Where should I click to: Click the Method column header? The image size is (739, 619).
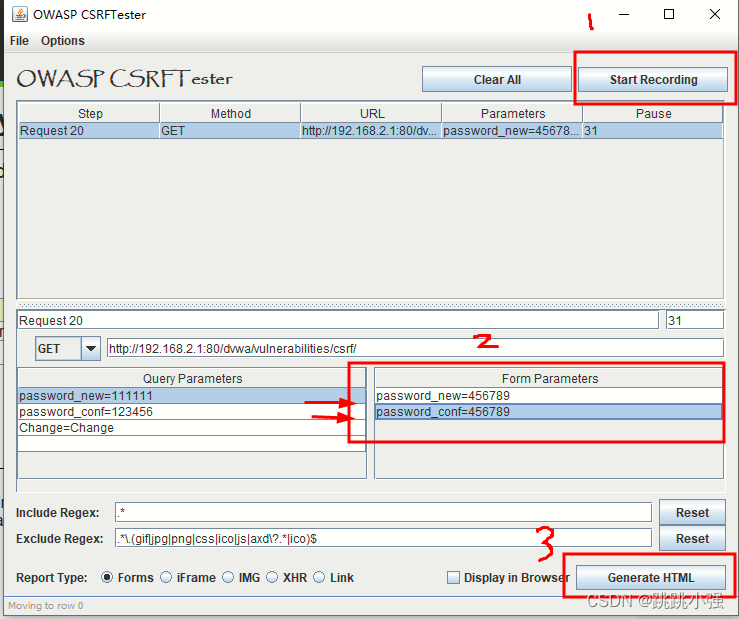(230, 114)
